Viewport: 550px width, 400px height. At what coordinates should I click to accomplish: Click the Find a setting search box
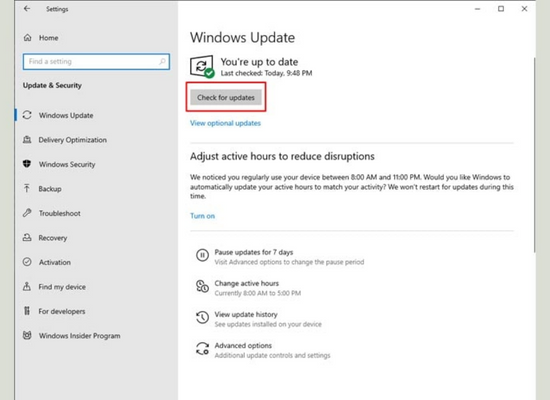96,61
